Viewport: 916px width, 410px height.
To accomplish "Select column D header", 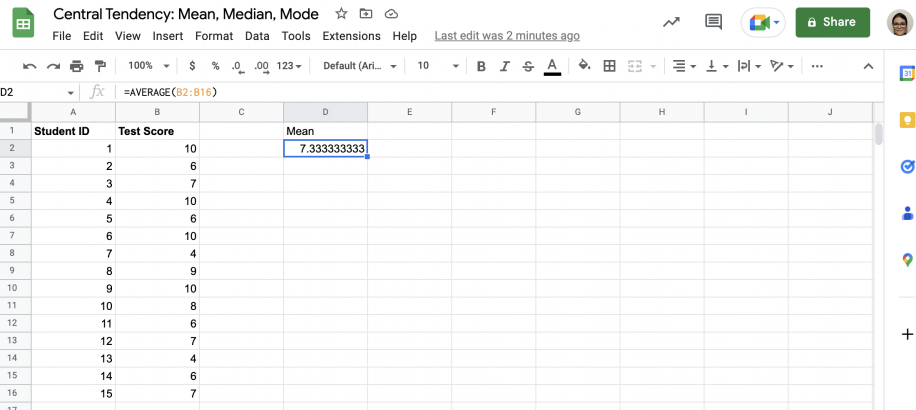I will [325, 112].
